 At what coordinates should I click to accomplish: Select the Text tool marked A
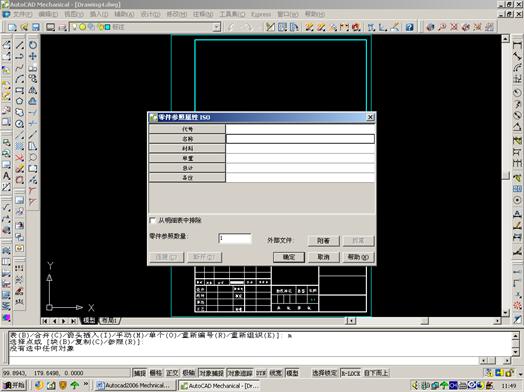[x=6, y=176]
